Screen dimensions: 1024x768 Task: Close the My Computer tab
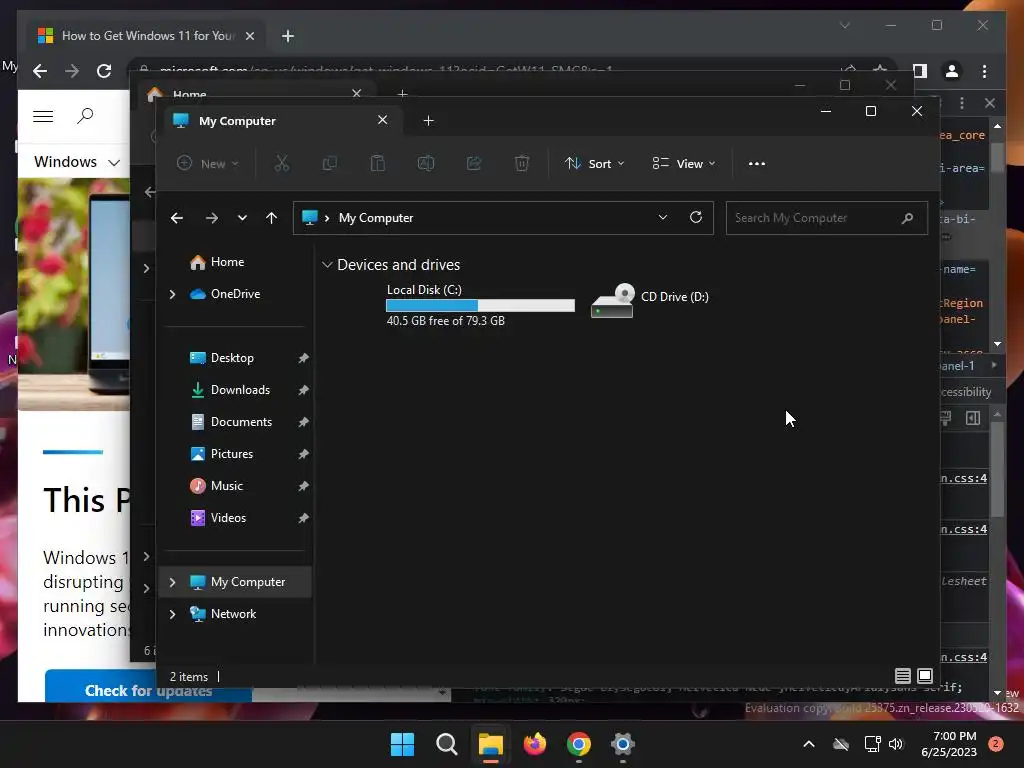(383, 120)
